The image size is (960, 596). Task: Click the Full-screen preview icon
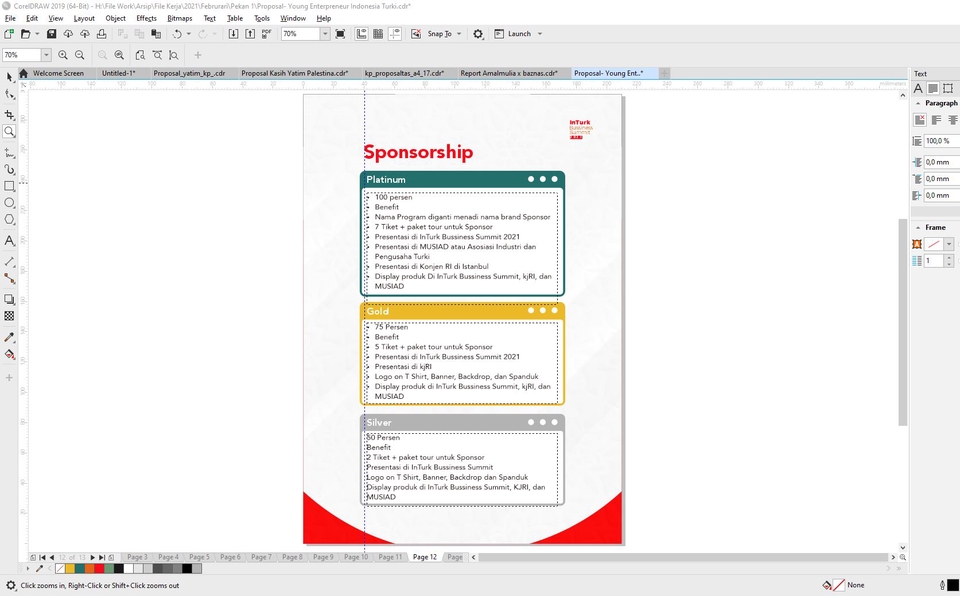340,34
